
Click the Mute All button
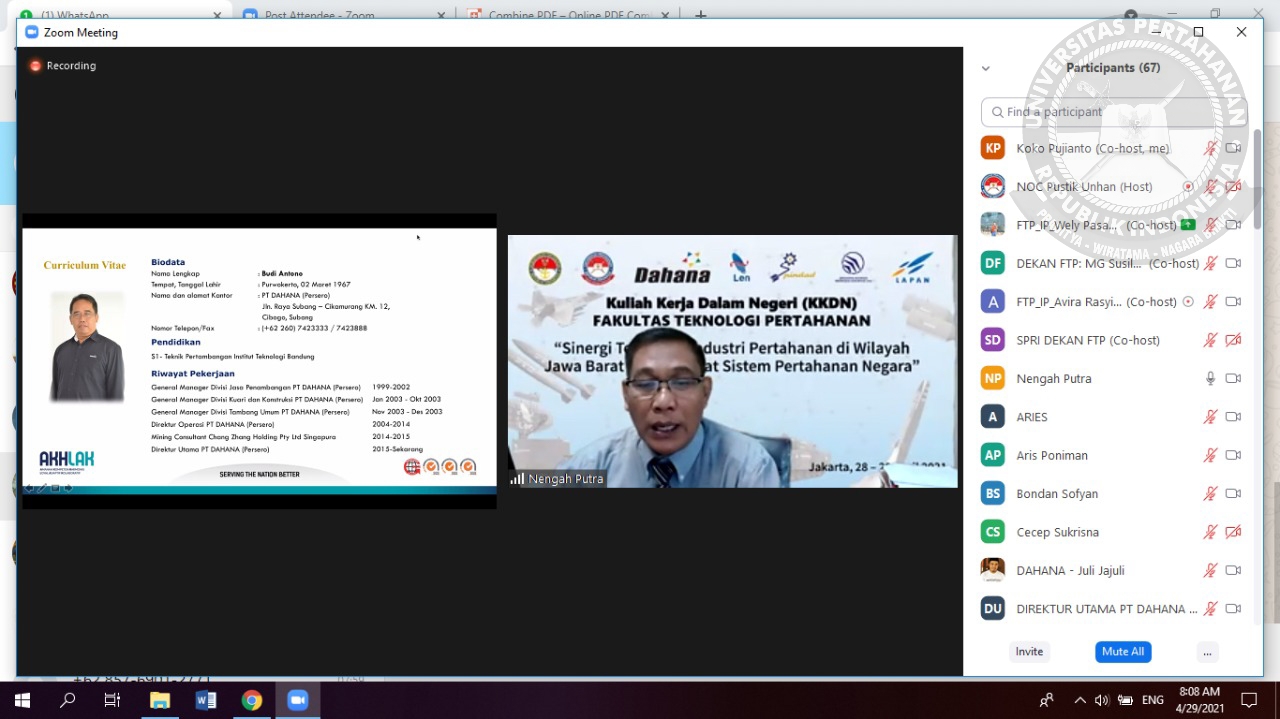1123,652
